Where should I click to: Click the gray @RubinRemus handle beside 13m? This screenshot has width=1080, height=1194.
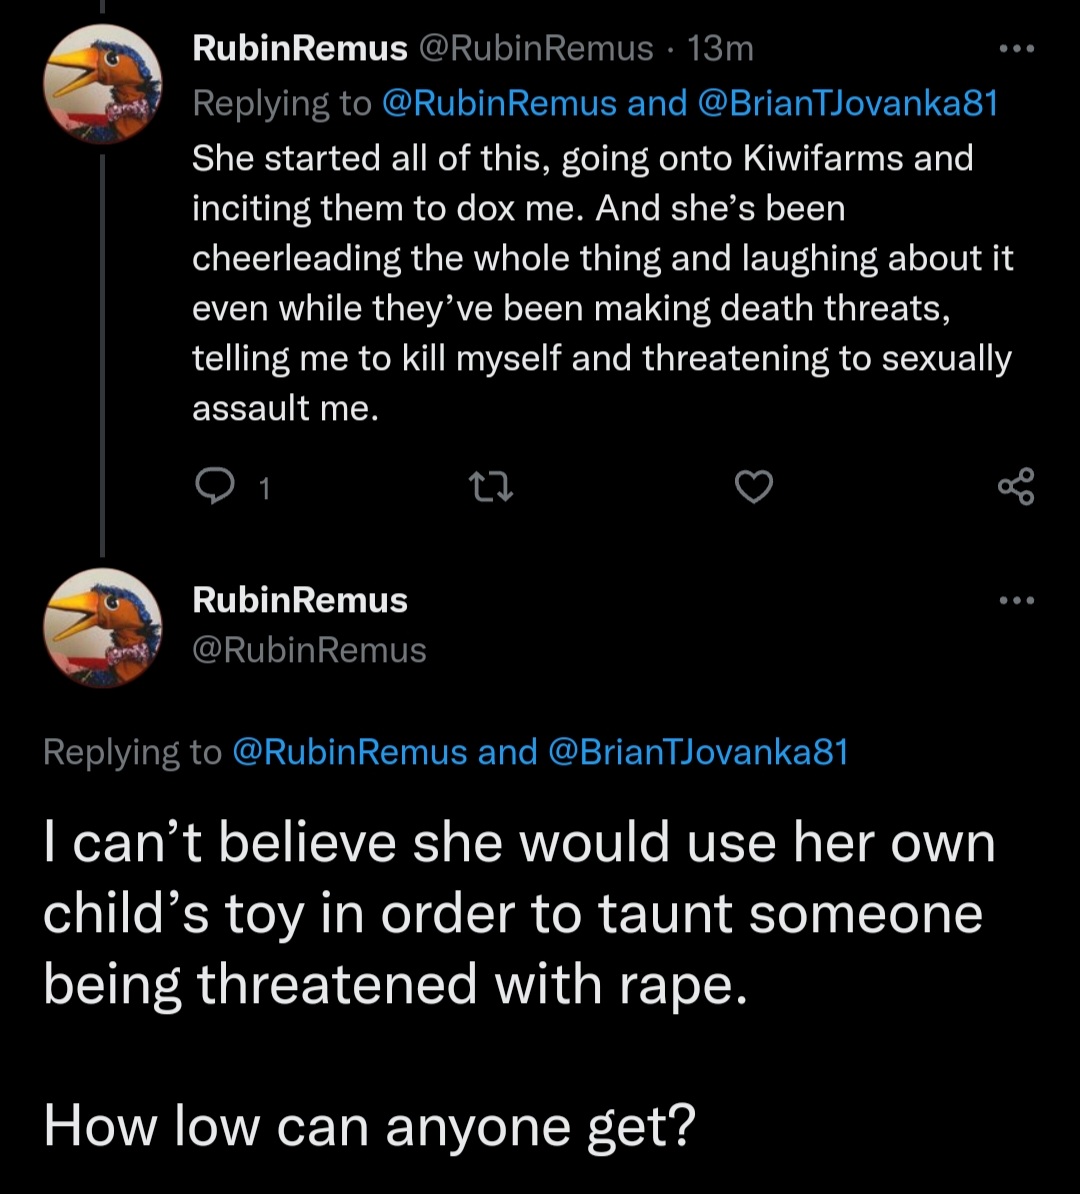tap(535, 49)
